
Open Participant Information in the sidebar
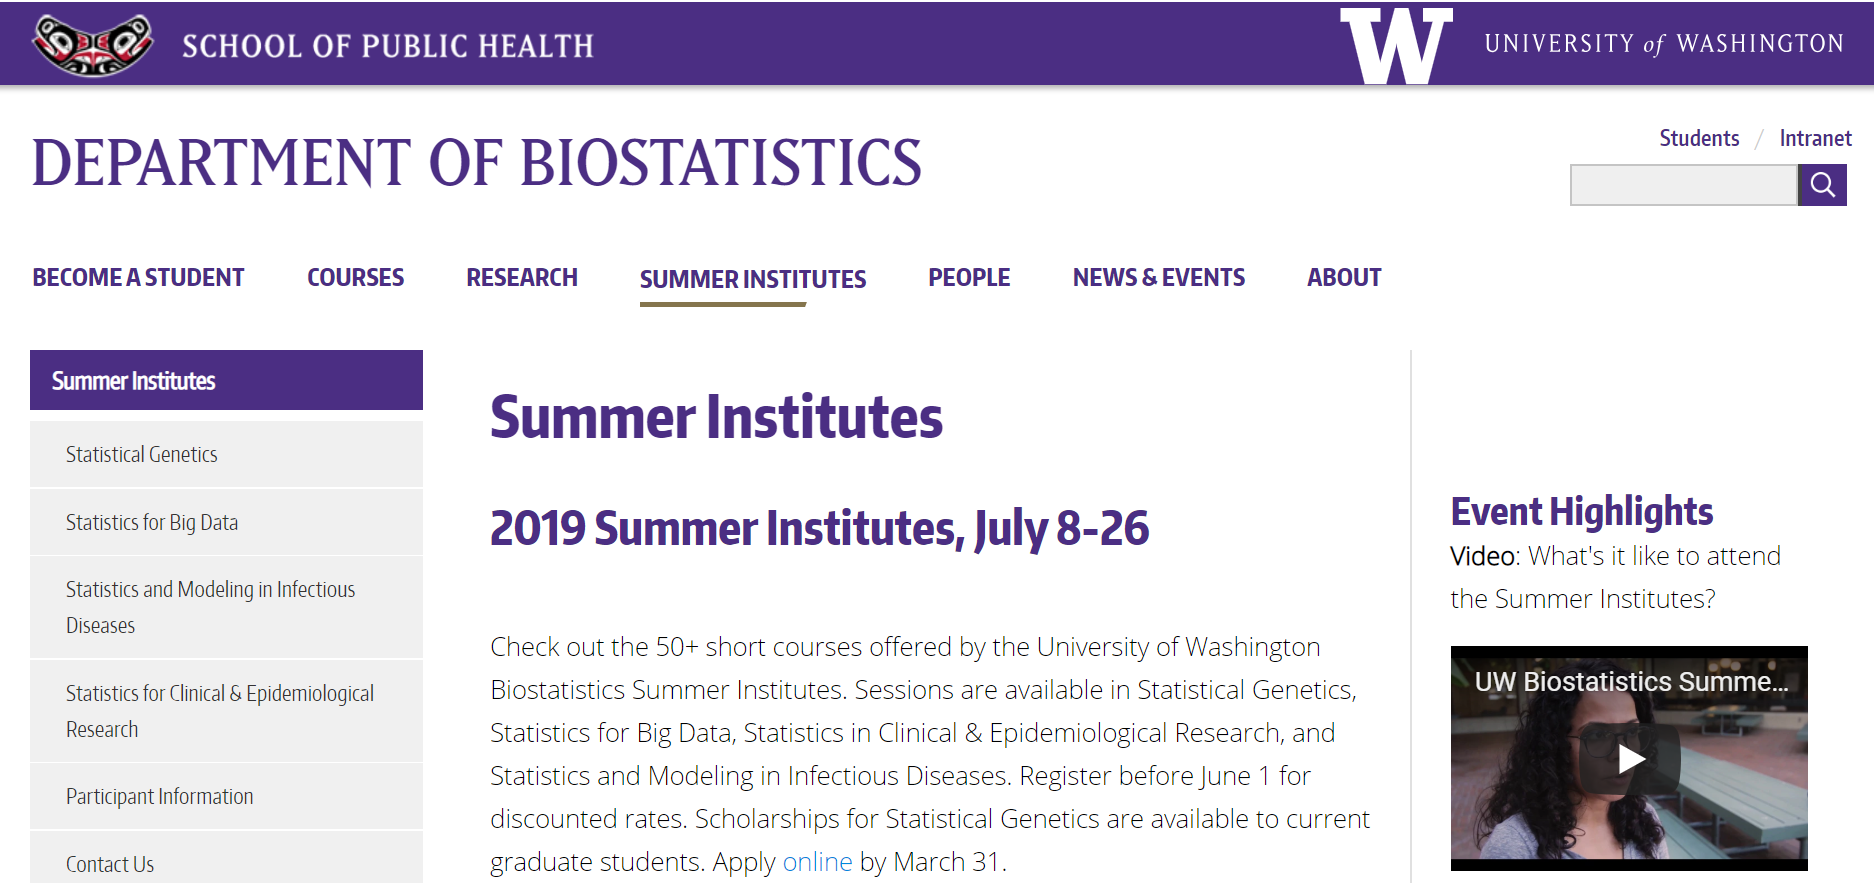[x=160, y=796]
